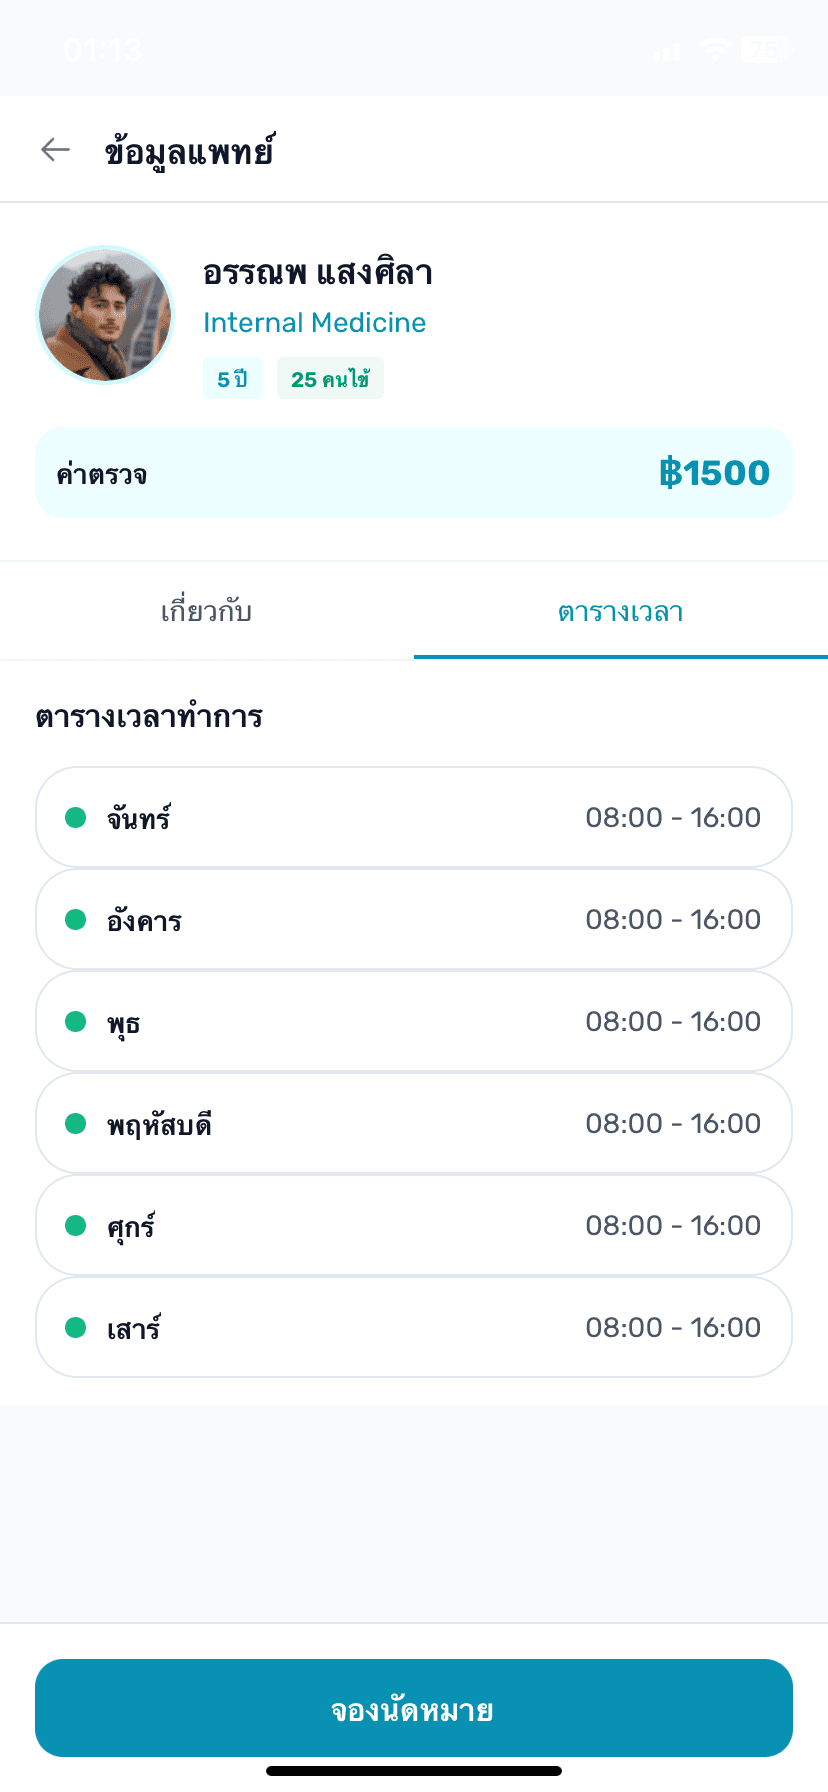Tap the 5 ปี experience badge
Image resolution: width=828 pixels, height=1792 pixels.
click(x=232, y=379)
